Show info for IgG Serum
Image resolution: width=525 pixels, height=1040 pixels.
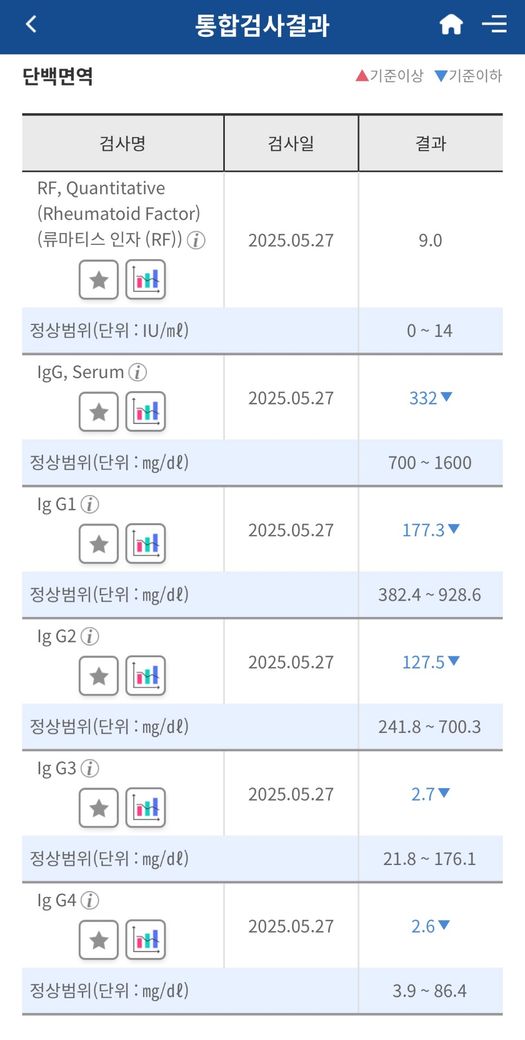click(137, 373)
